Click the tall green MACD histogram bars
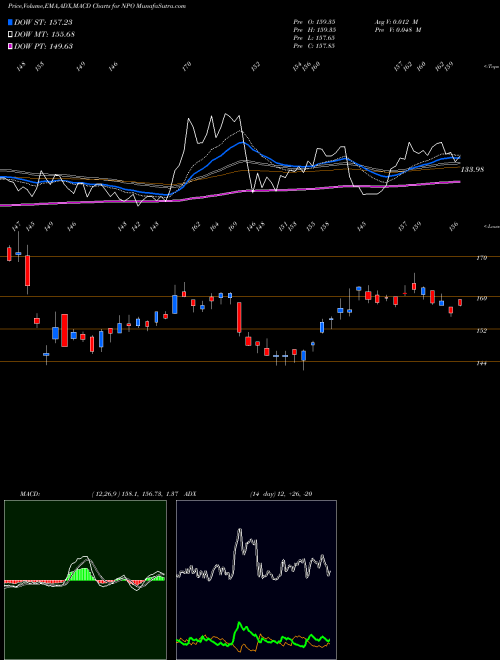Image resolution: width=500 pixels, height=660 pixels. (x=82, y=574)
